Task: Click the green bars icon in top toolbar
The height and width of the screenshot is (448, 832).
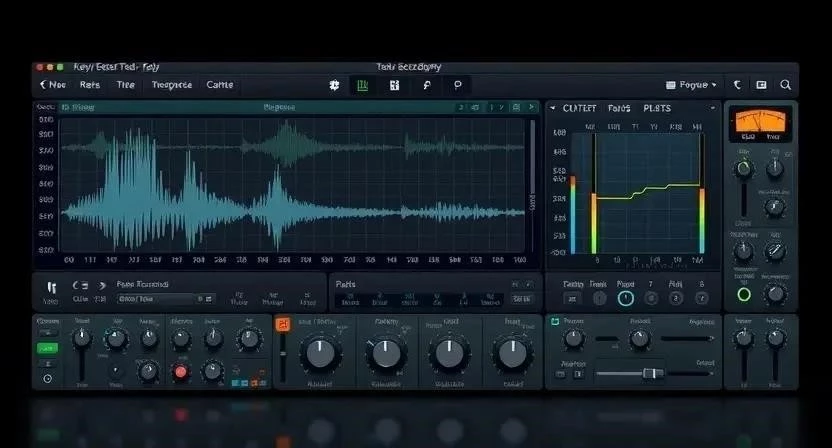Action: click(x=362, y=86)
